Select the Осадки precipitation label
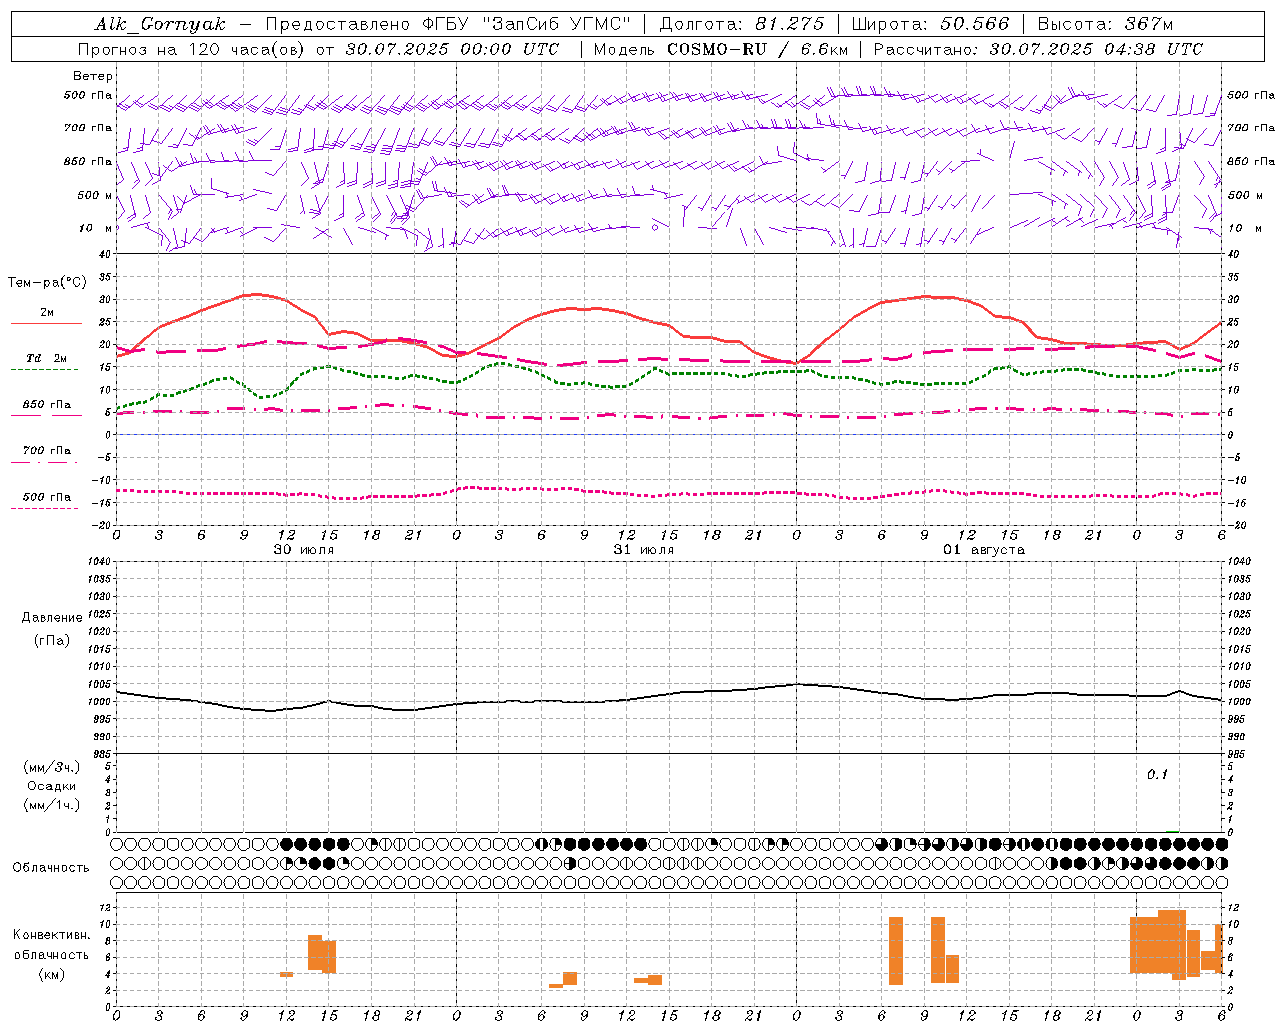This screenshot has height=1024, width=1280. click(51, 786)
